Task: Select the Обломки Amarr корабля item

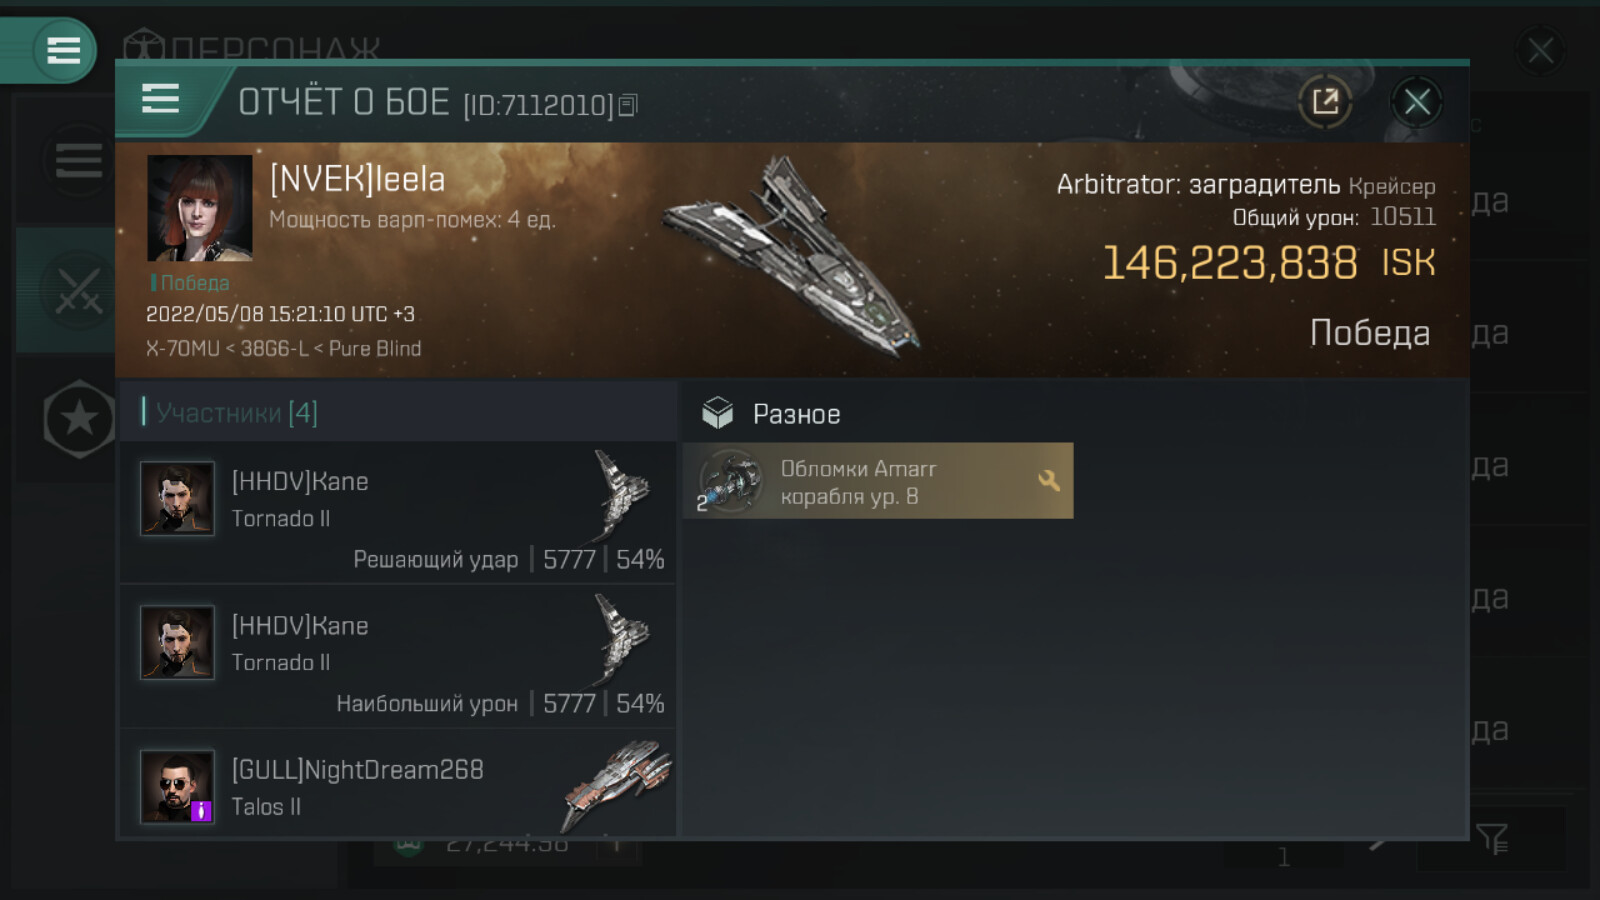Action: click(x=878, y=481)
